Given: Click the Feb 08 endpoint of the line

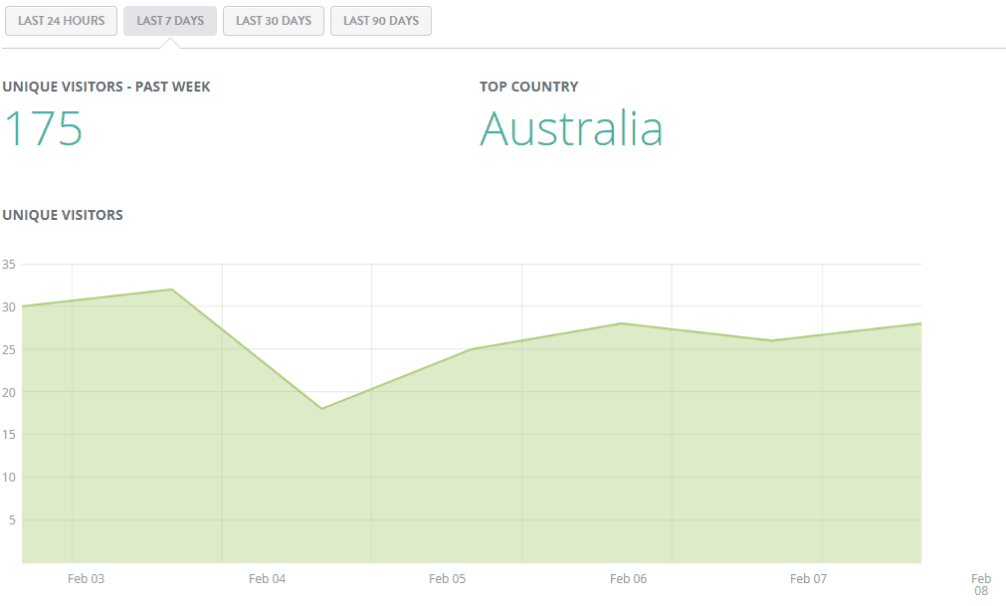Looking at the screenshot, I should [920, 323].
